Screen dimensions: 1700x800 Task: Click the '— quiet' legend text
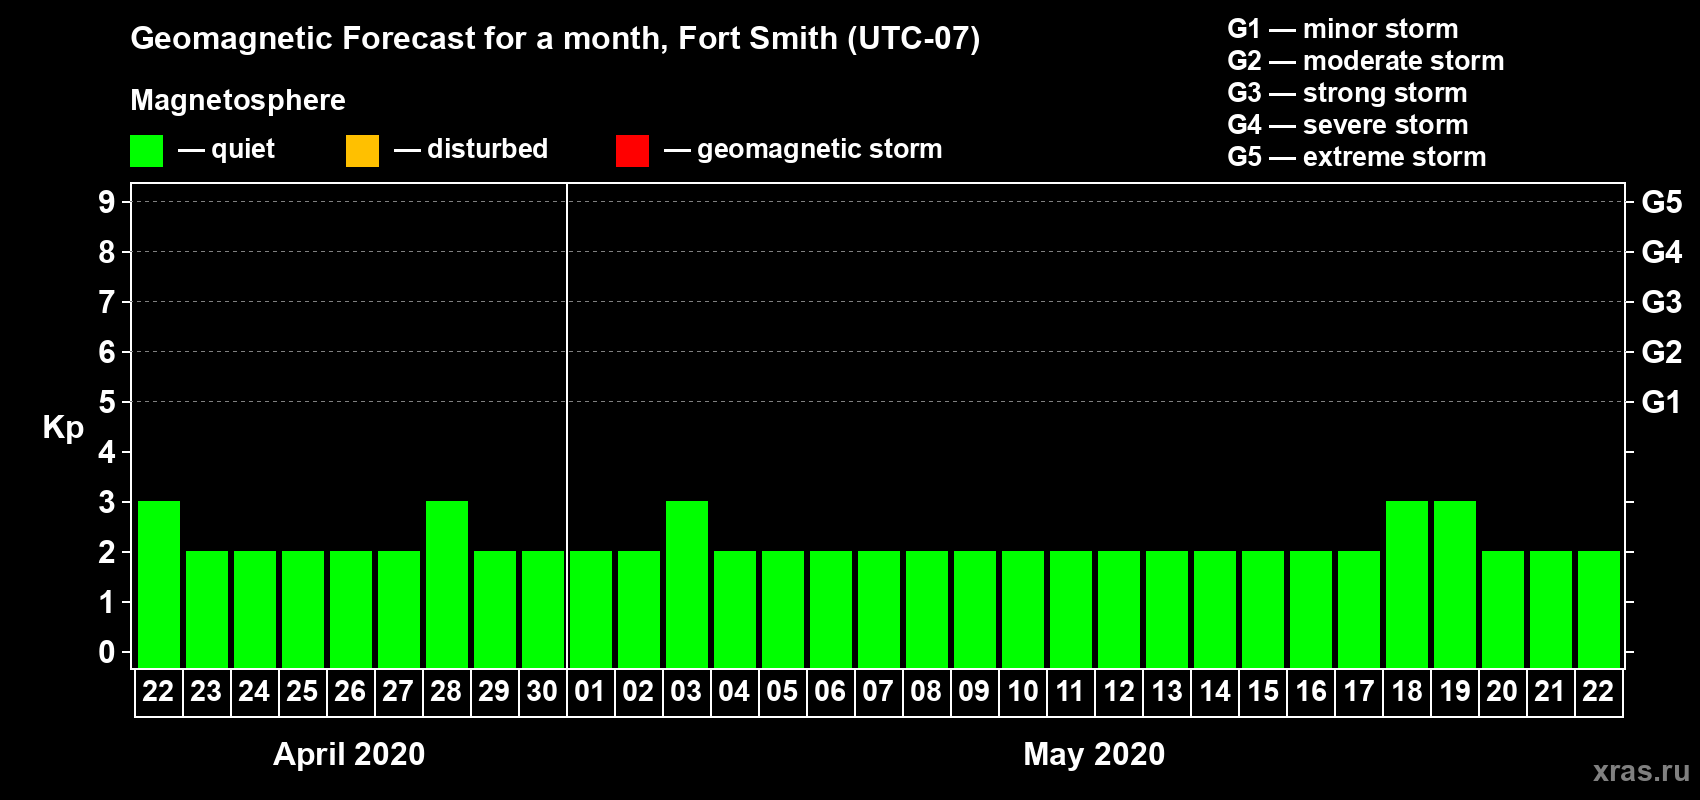coord(226,149)
